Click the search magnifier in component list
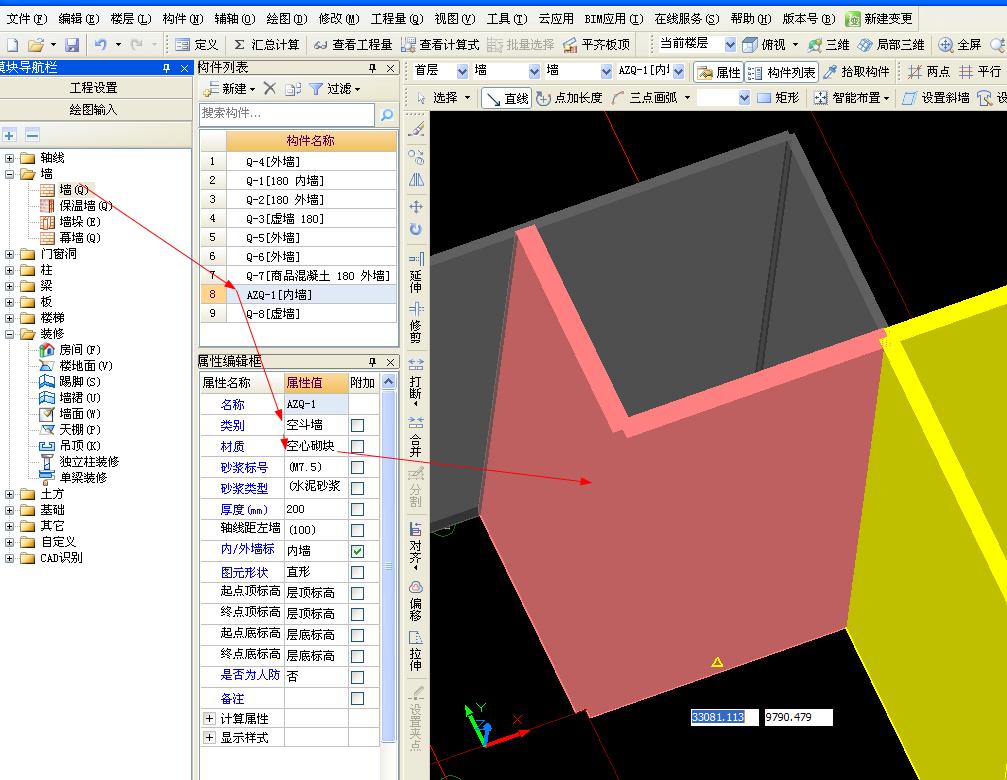 386,115
